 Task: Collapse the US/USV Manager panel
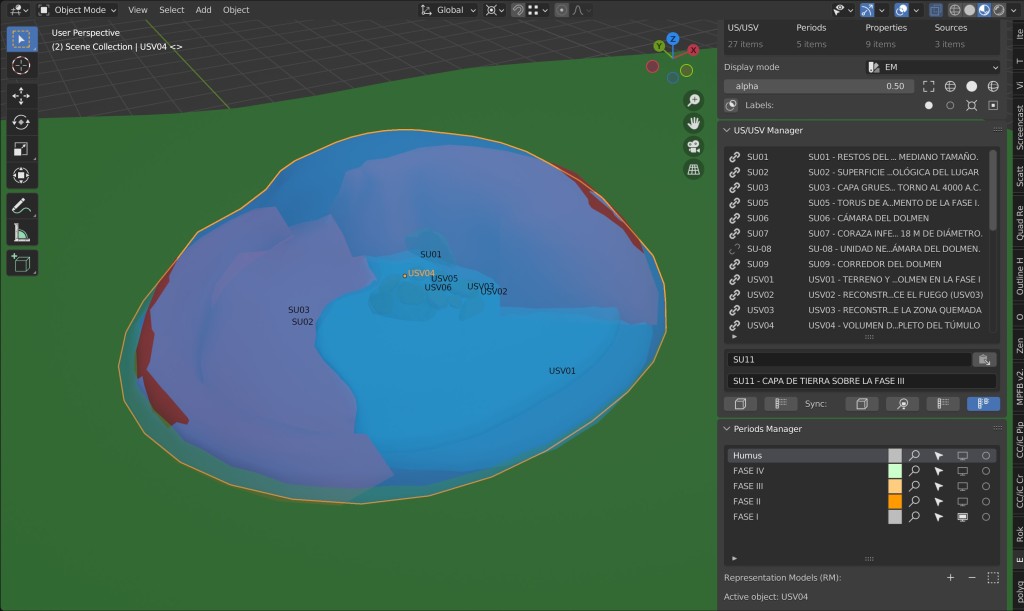pyautogui.click(x=727, y=130)
